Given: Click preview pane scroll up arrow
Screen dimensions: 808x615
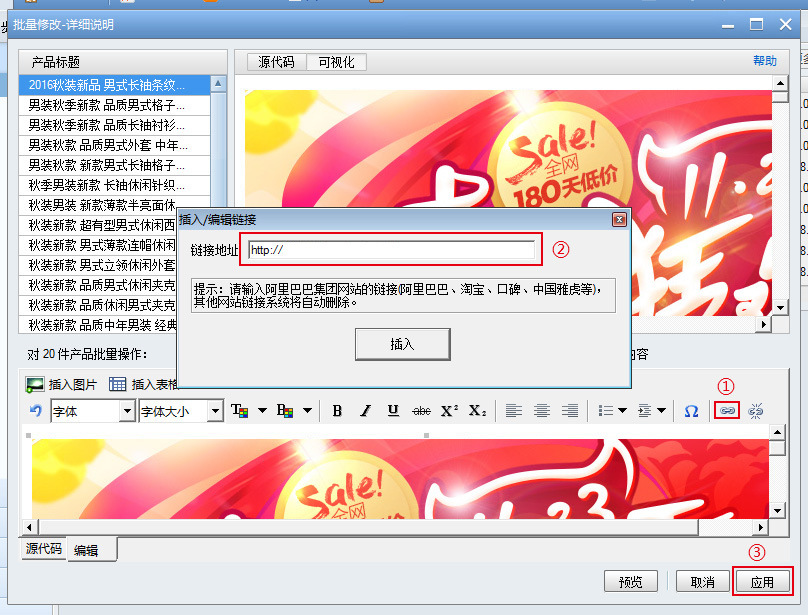Looking at the screenshot, I should 780,83.
